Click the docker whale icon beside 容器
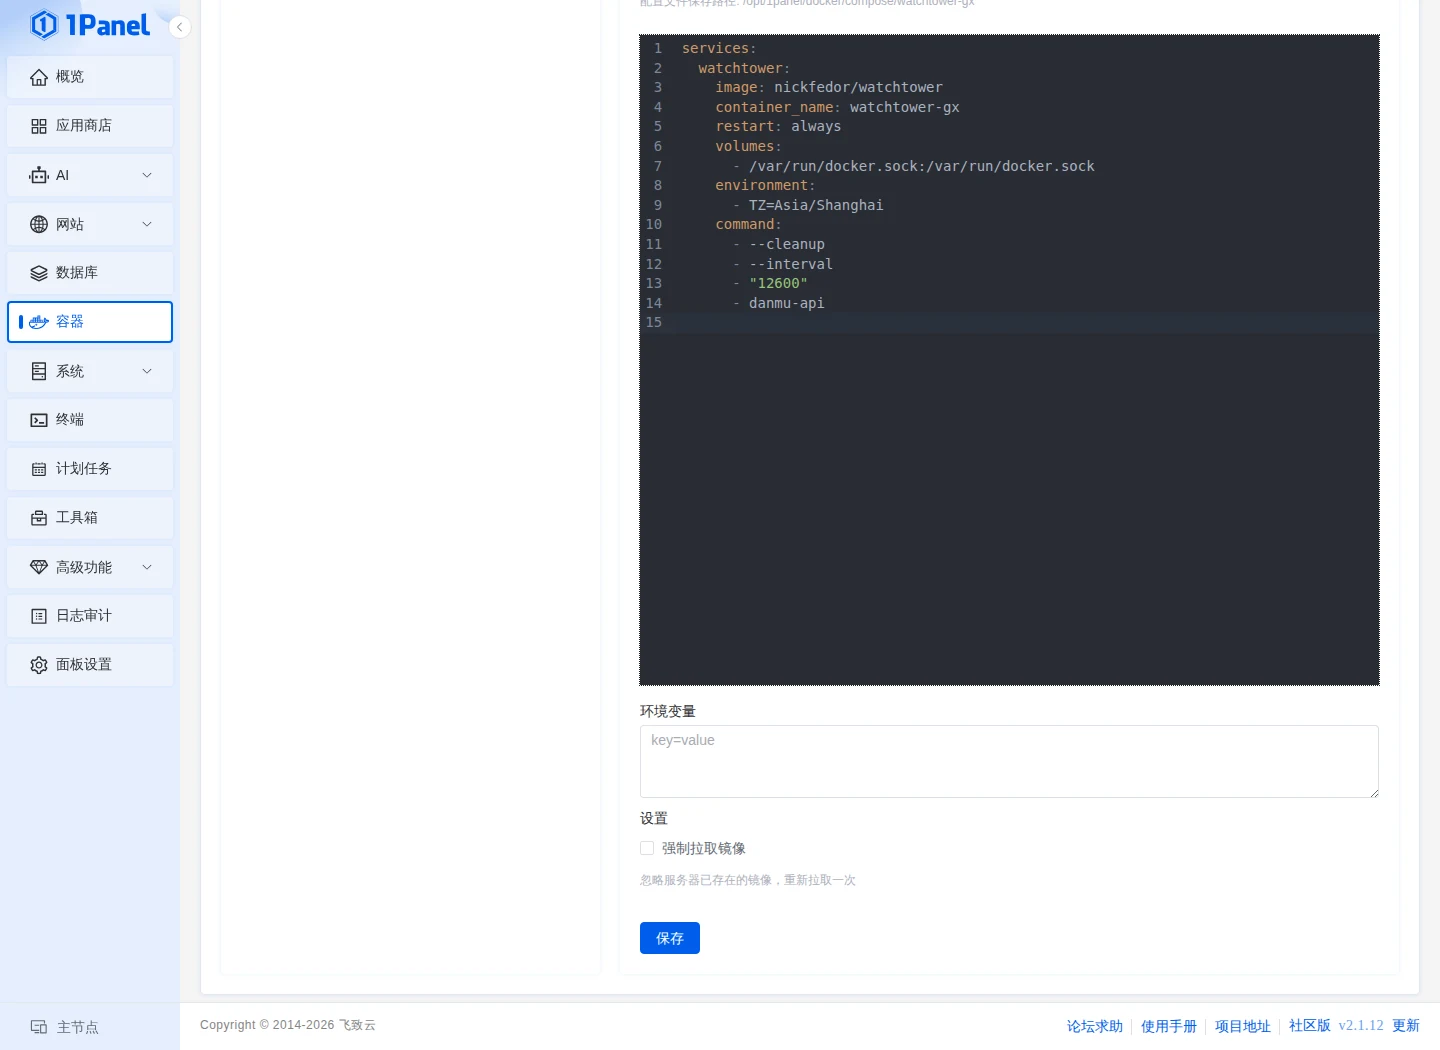This screenshot has height=1050, width=1440. tap(39, 322)
